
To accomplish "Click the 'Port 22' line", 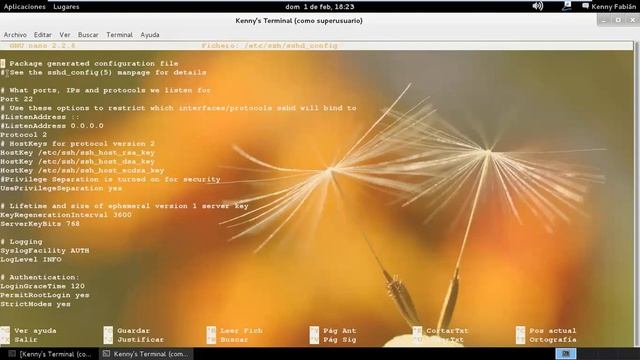I will tap(16, 99).
